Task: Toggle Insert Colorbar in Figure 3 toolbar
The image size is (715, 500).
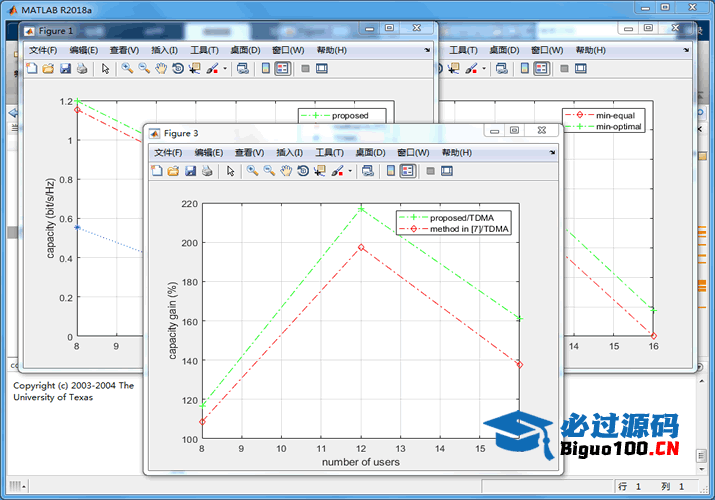Action: coord(391,171)
